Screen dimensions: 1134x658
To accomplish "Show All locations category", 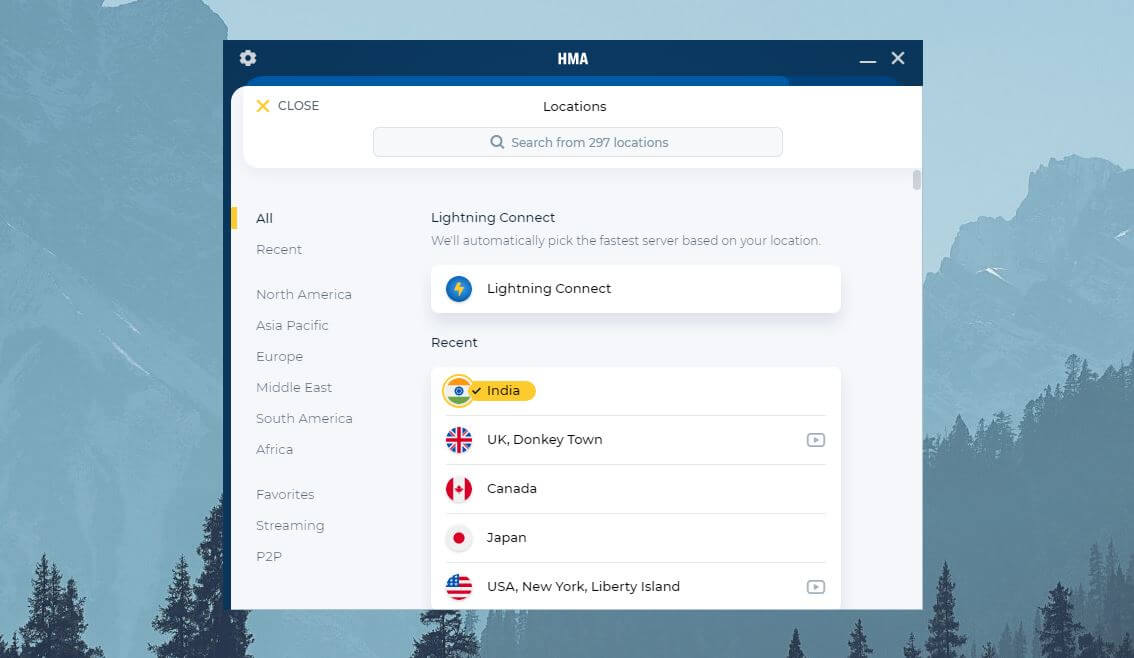I will (264, 218).
